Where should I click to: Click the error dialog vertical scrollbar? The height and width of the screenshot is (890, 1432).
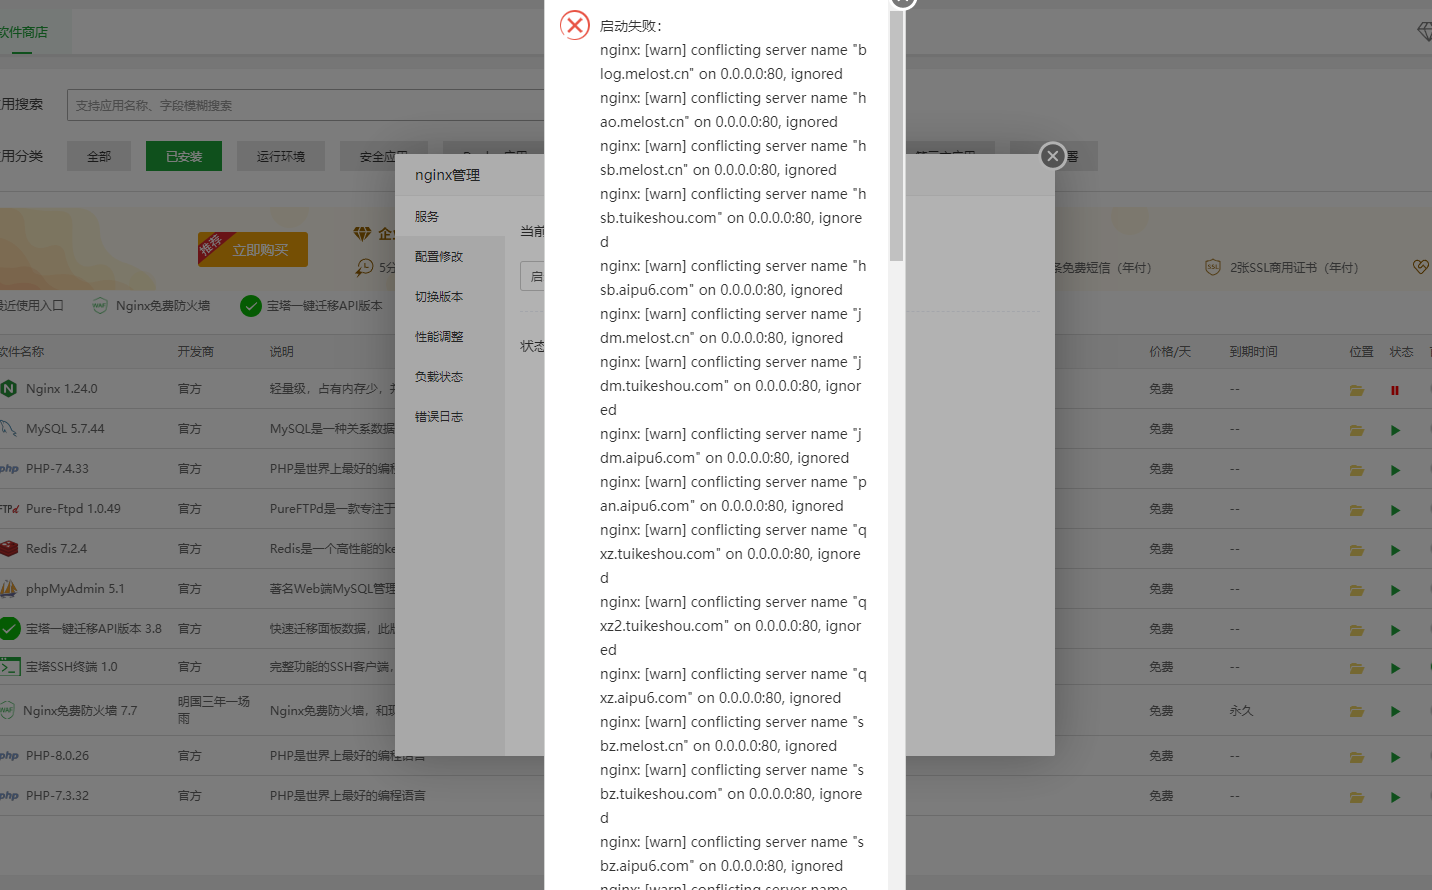coord(896,135)
